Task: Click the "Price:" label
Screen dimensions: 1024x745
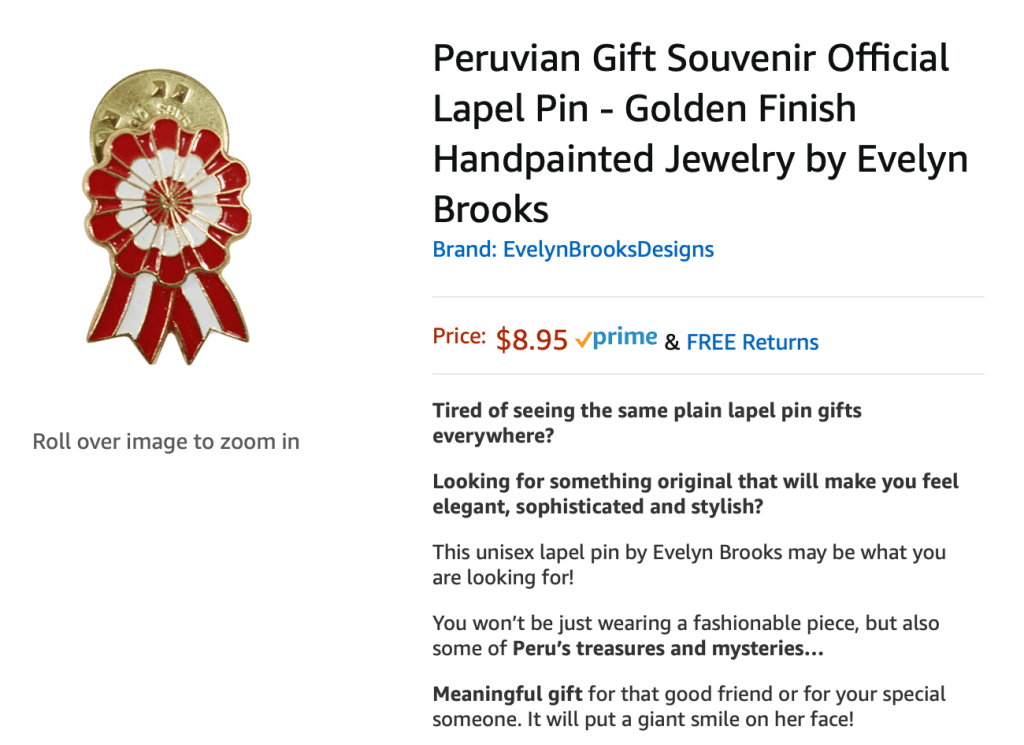Action: point(459,337)
